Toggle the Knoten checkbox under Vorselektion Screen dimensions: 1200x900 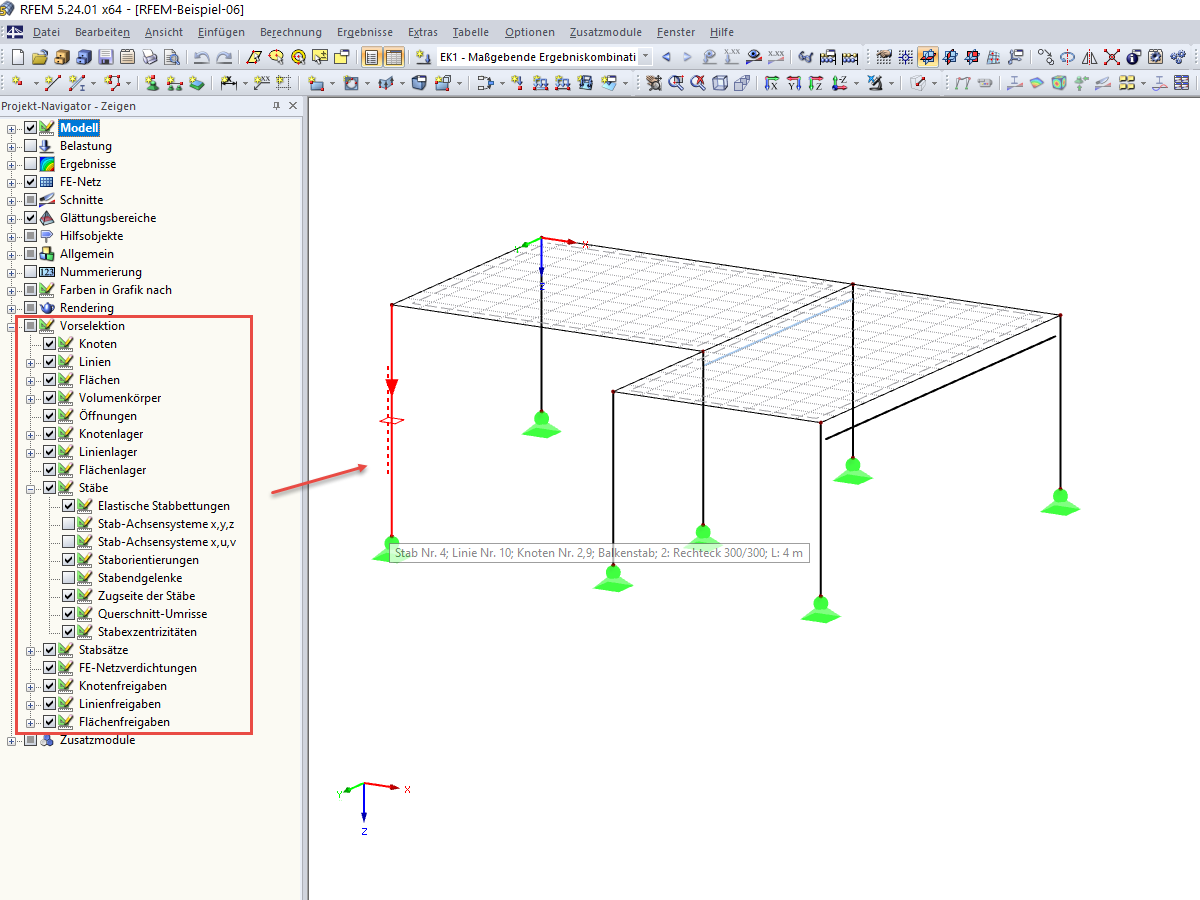click(x=49, y=344)
